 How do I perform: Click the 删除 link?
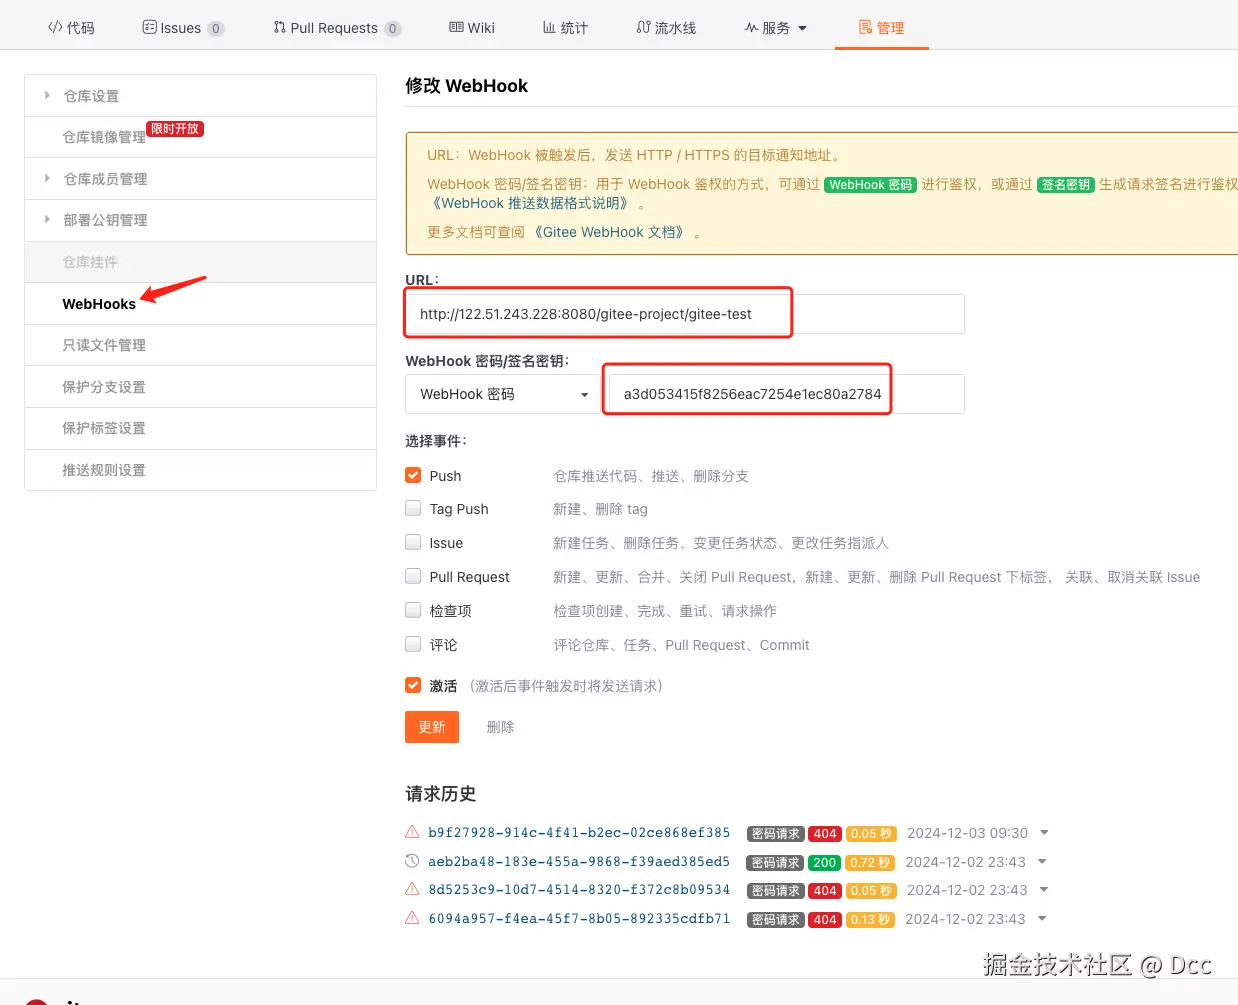[500, 727]
